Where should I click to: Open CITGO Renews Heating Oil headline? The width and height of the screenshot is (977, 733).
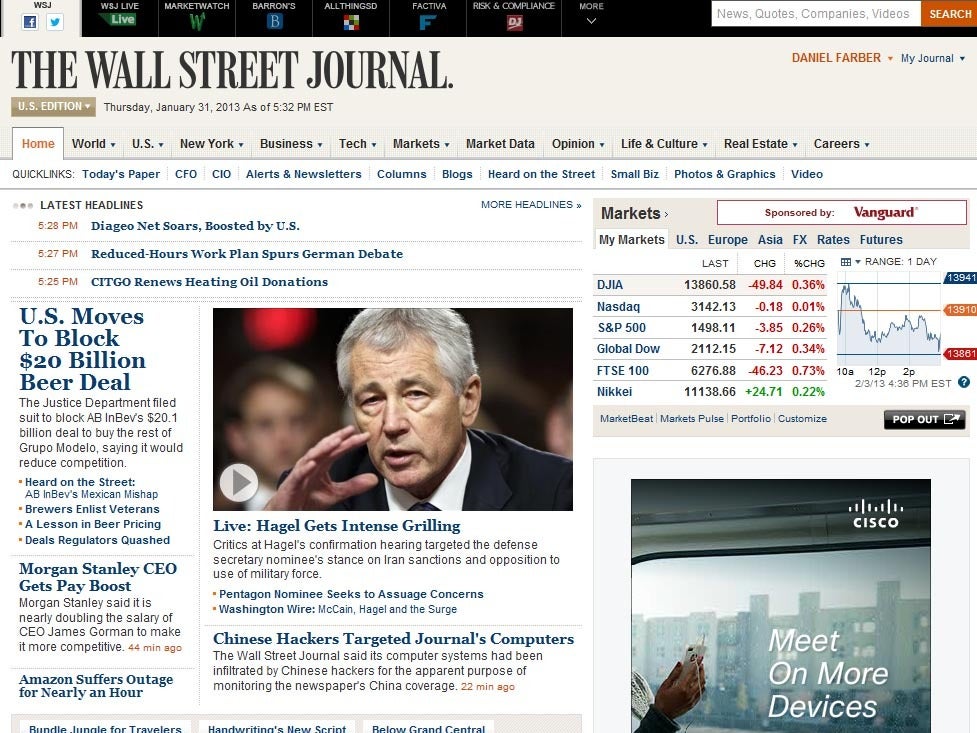[x=209, y=282]
